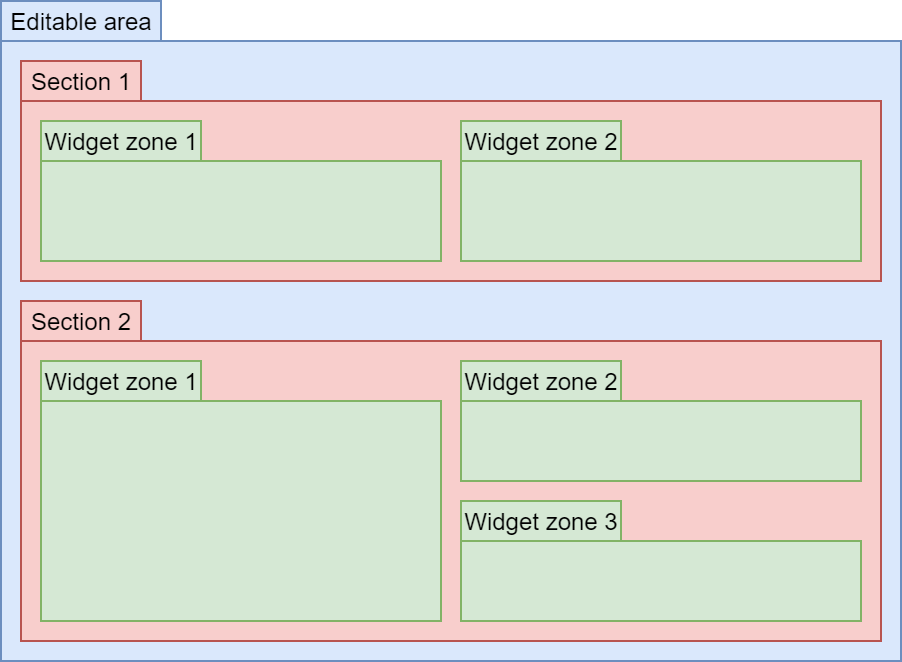The image size is (902, 662).
Task: Select the Section 1 label tab
Action: point(81,82)
